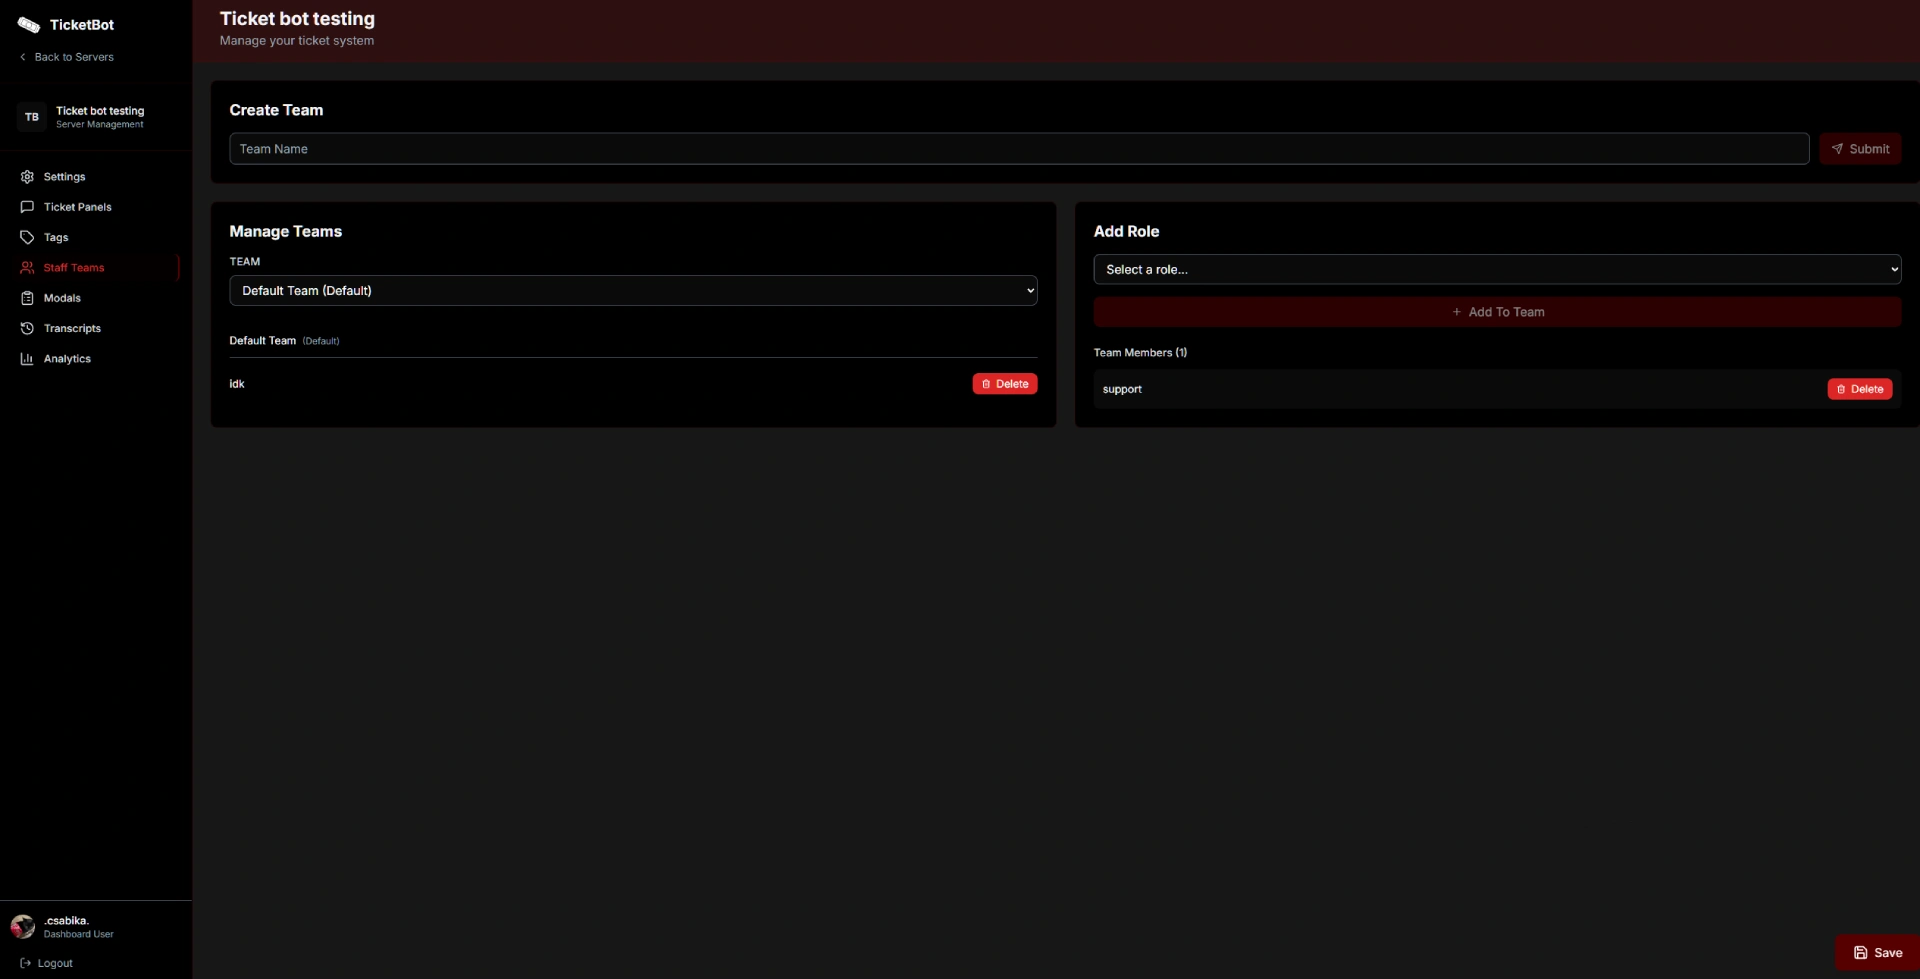Focus the Team Name input field

pyautogui.click(x=1018, y=149)
